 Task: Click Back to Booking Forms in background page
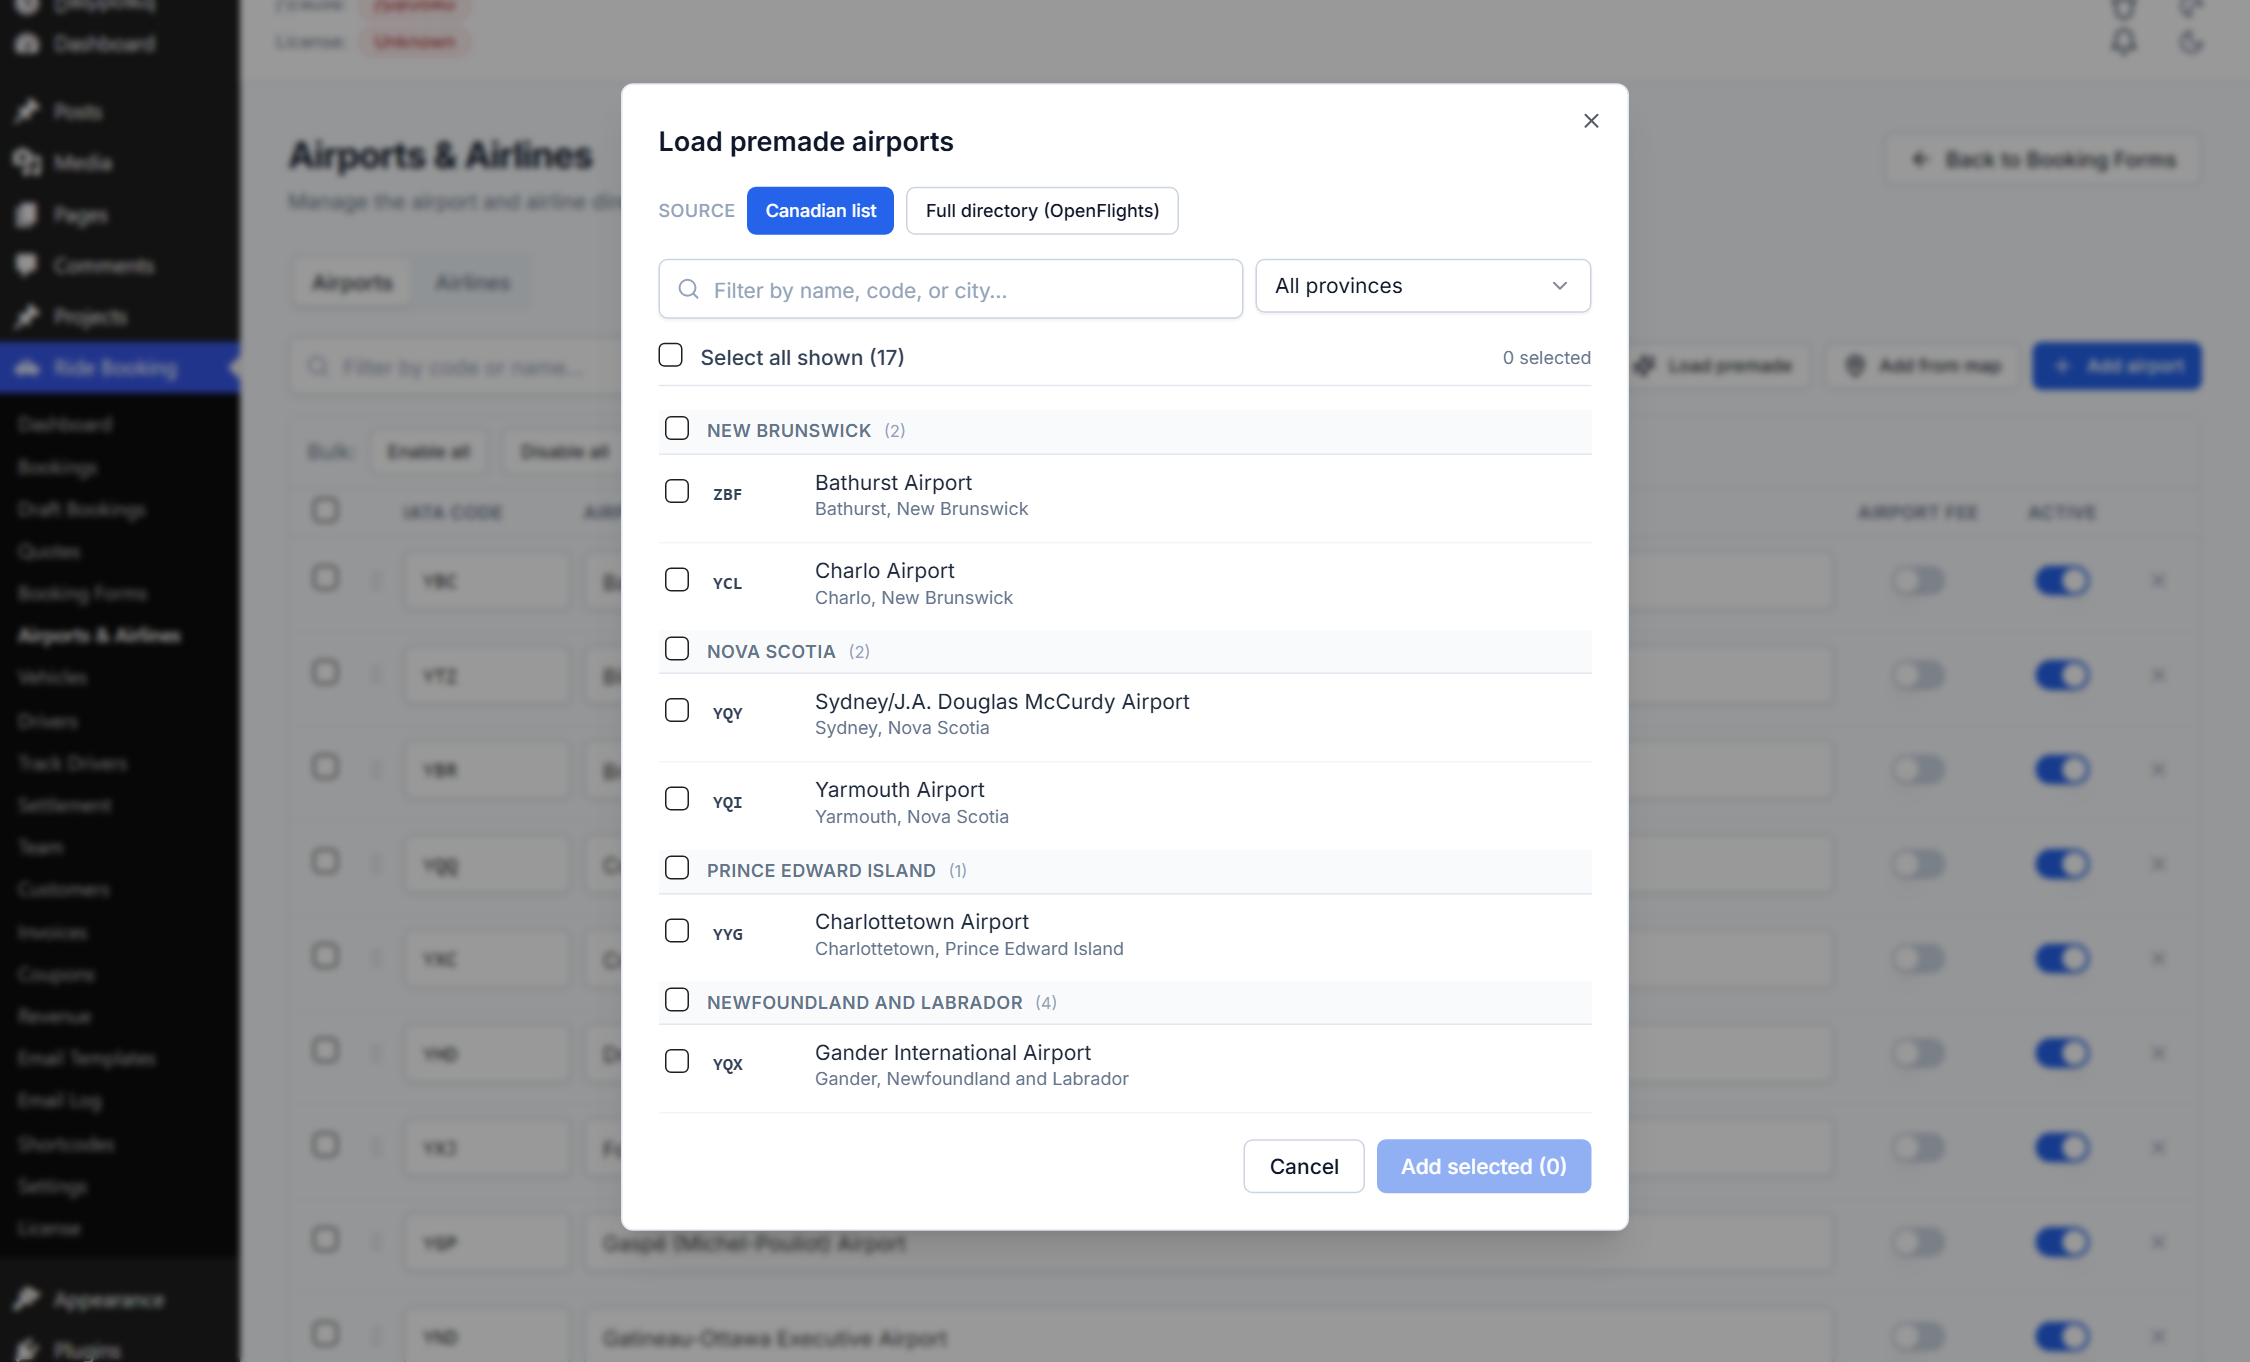pos(2043,160)
